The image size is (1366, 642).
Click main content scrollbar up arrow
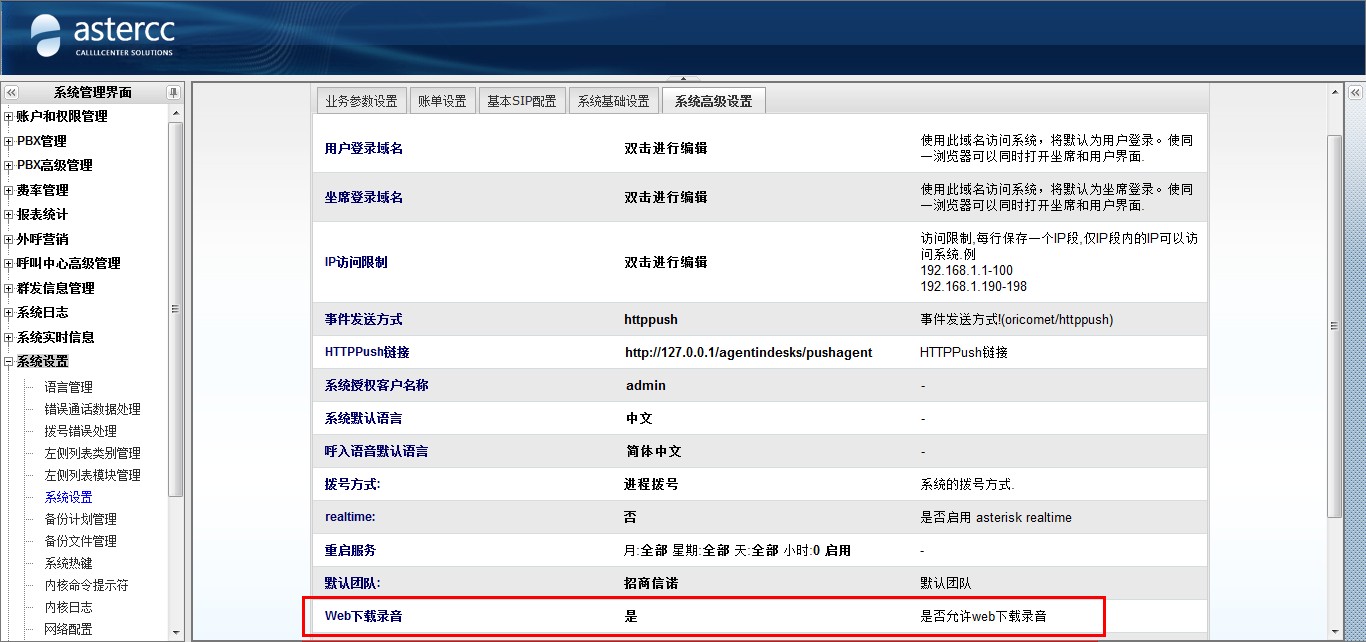tap(1334, 92)
